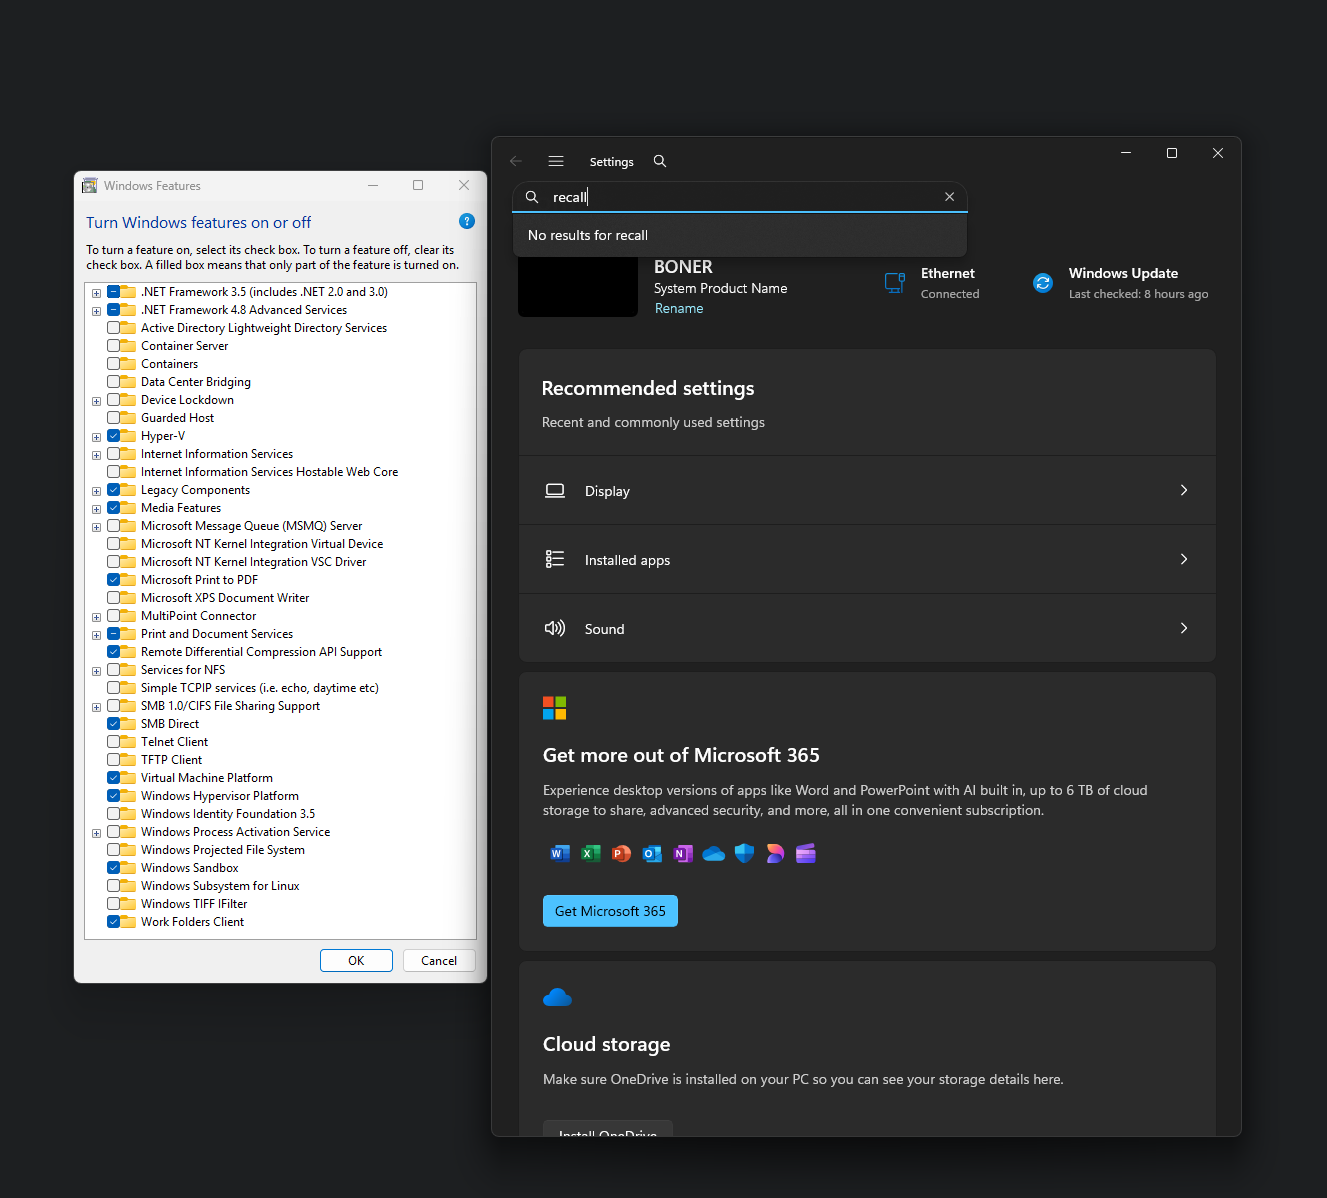This screenshot has height=1198, width=1327.
Task: Expand the .NET Framework 3.5 node
Action: tap(96, 293)
